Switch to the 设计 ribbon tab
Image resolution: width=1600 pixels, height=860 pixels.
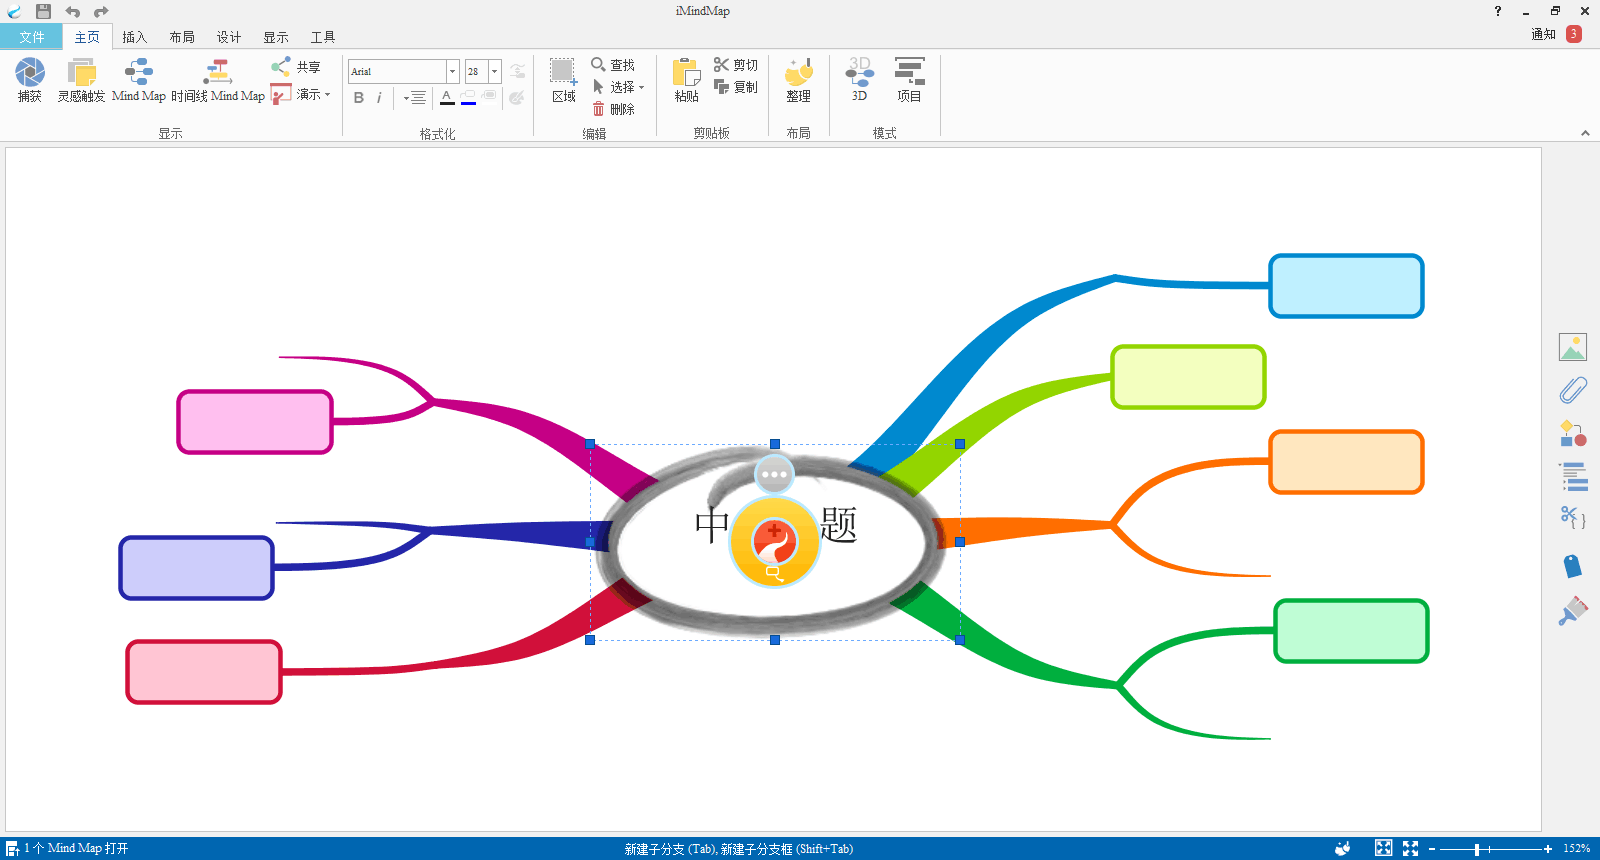tap(229, 37)
